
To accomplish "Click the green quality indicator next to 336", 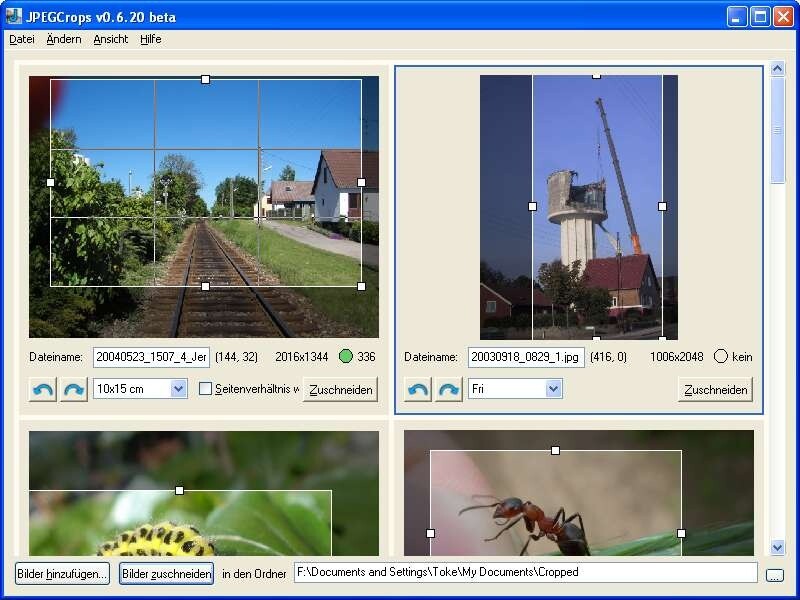I will (346, 357).
